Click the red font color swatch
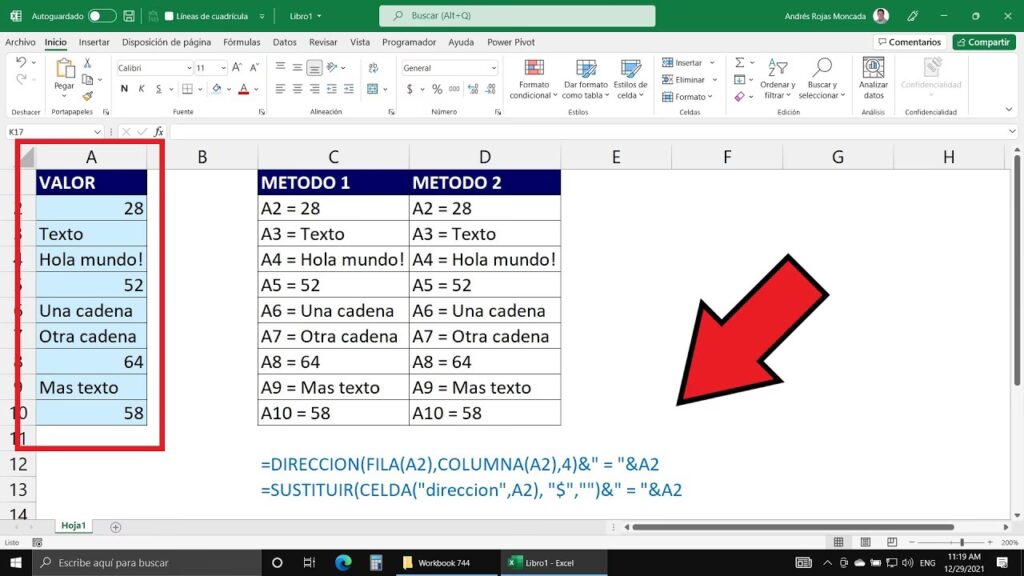1024x576 pixels. (x=242, y=89)
